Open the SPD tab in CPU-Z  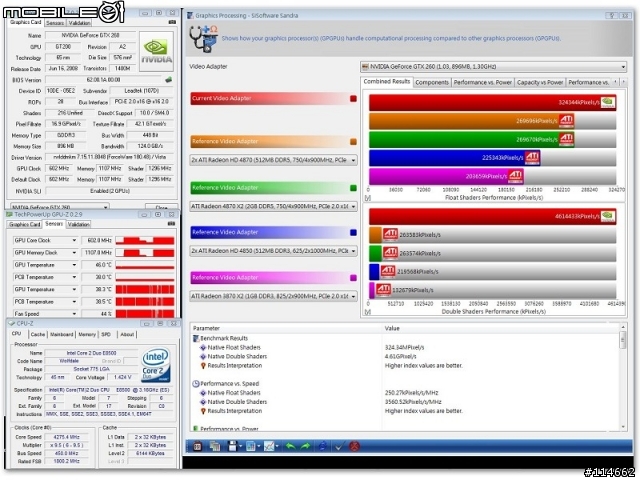pyautogui.click(x=106, y=334)
